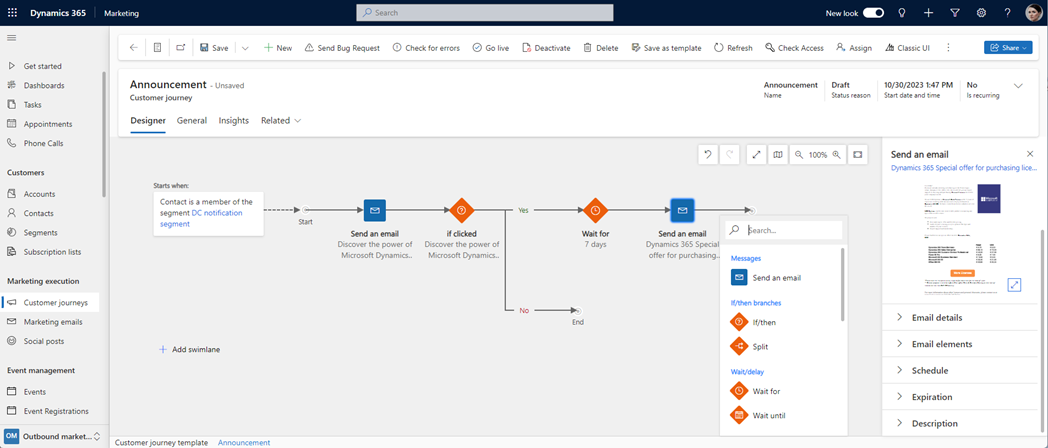Open the Outbound marketing area switcher
This screenshot has width=1048, height=448.
click(x=53, y=437)
